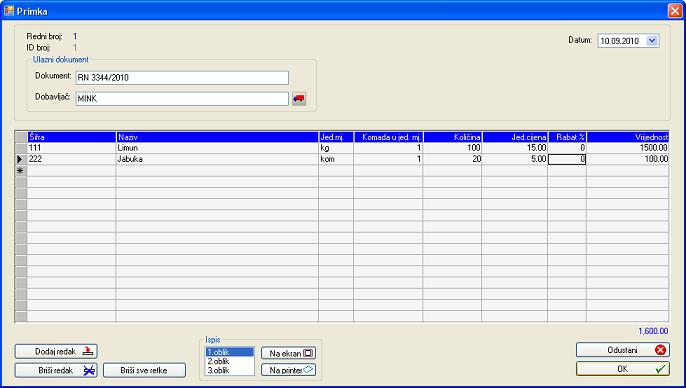Click the top-left grid corner selector

tap(21, 137)
